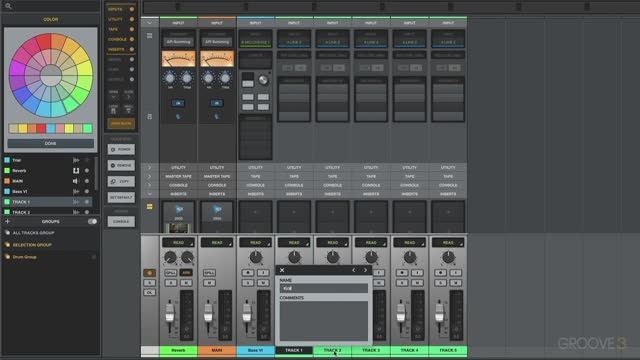
Task: Toggle INSERTS row visibility
Action: point(131,49)
